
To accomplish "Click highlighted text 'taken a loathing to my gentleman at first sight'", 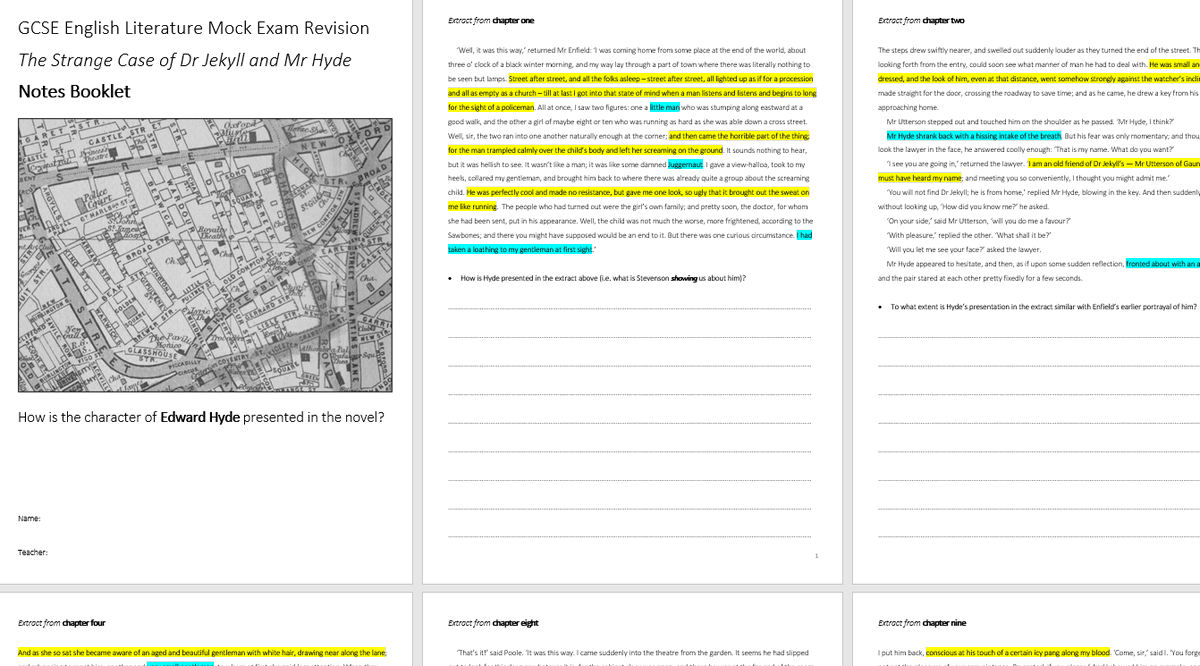I will tap(522, 249).
